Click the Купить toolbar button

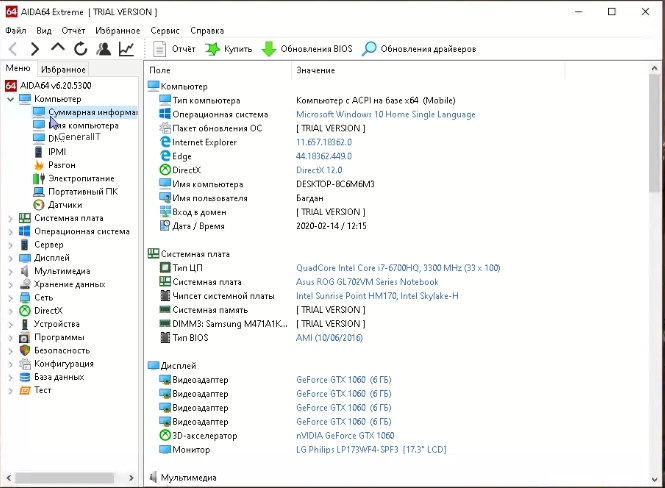coord(229,49)
